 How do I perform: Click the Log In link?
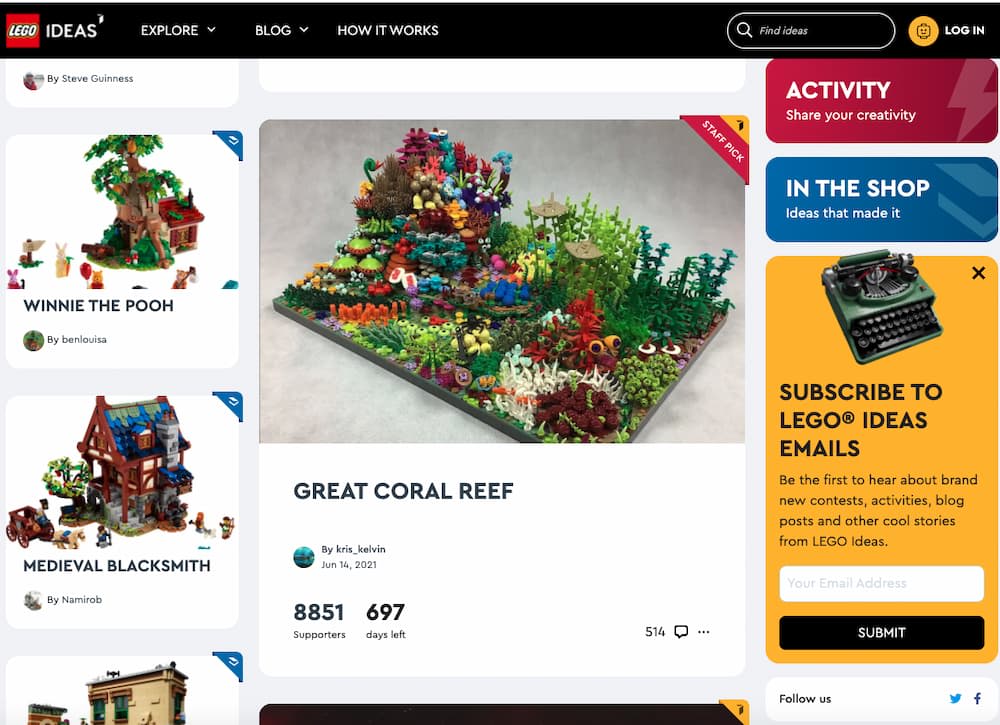pos(964,30)
